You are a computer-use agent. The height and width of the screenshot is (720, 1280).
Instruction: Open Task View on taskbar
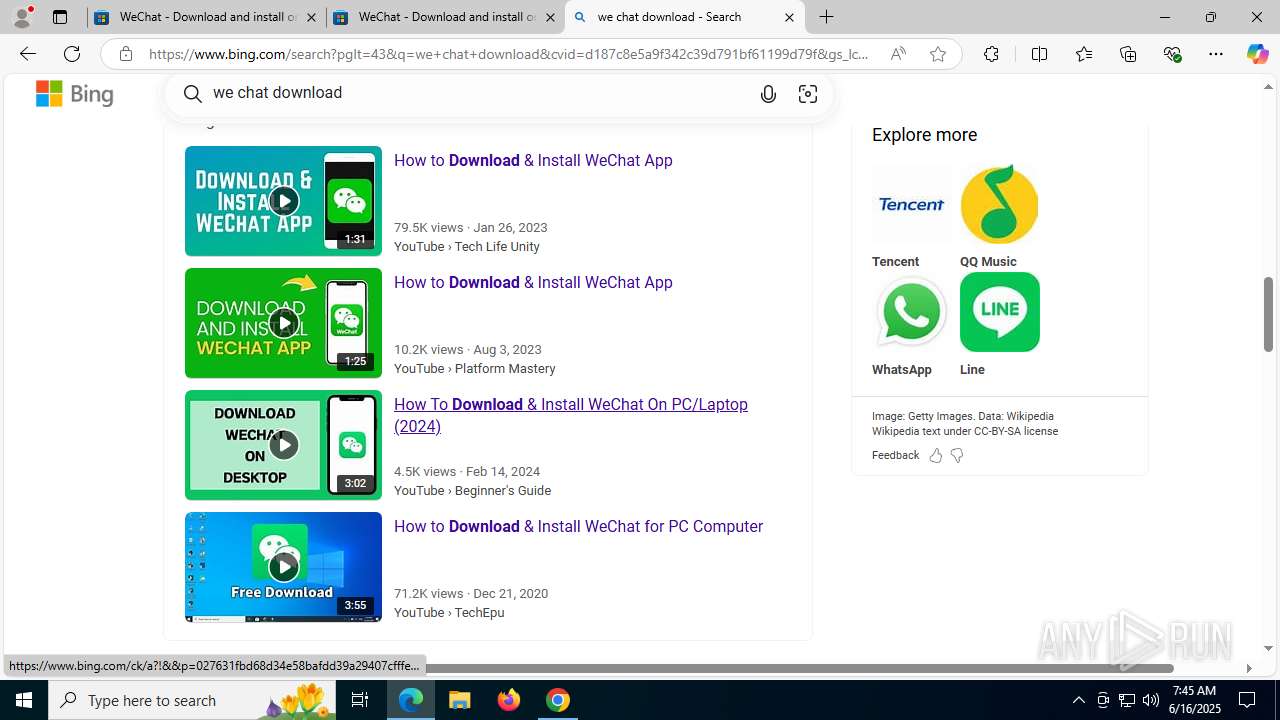(x=360, y=700)
